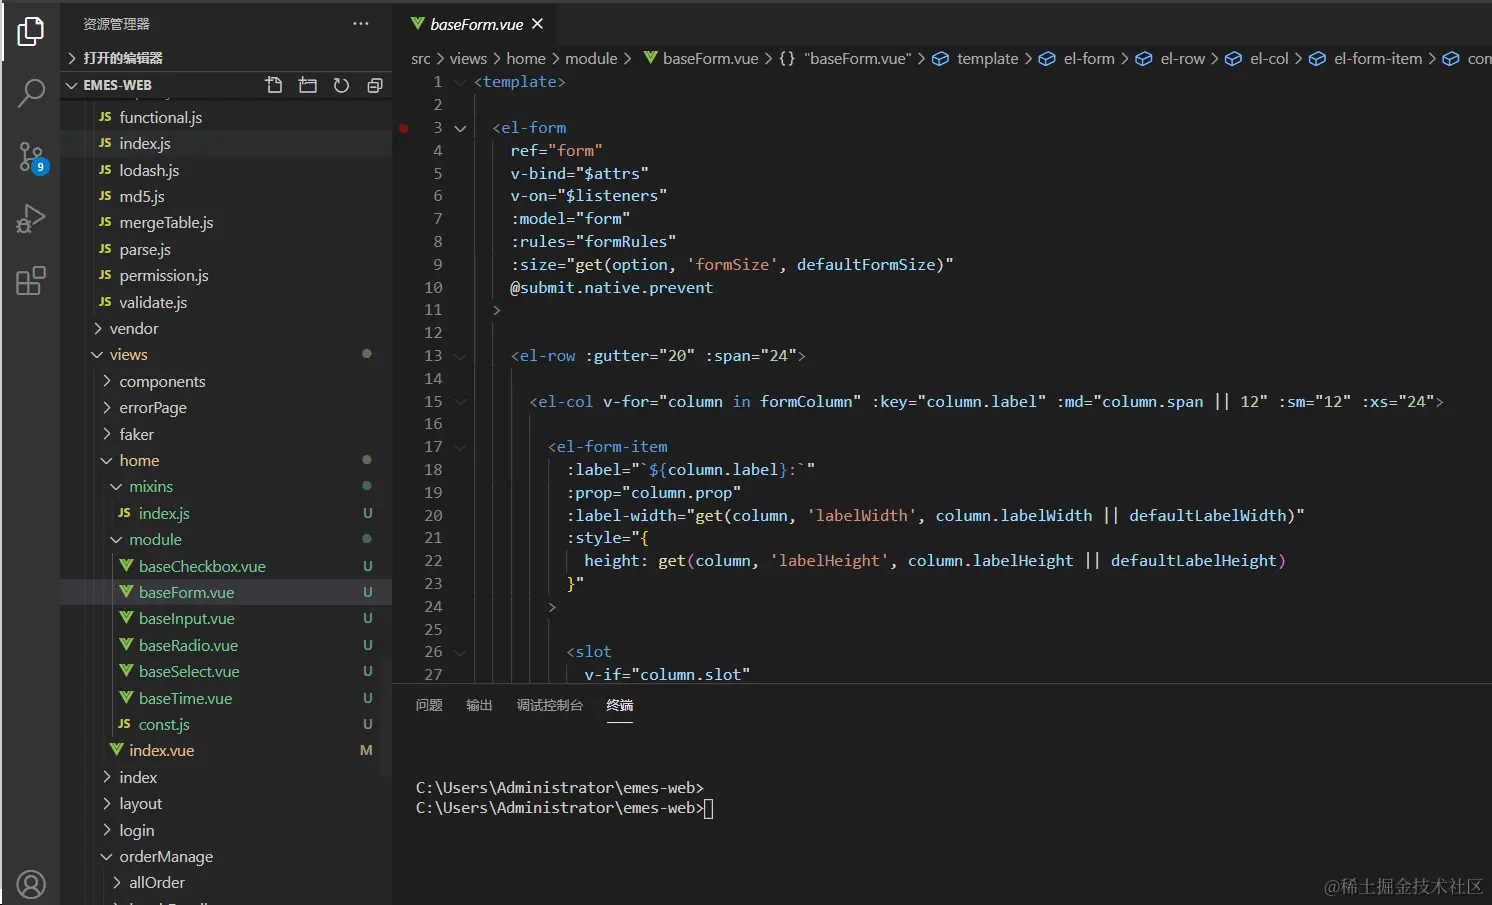Fold the slot block at line 26
This screenshot has height=905, width=1492.
460,652
